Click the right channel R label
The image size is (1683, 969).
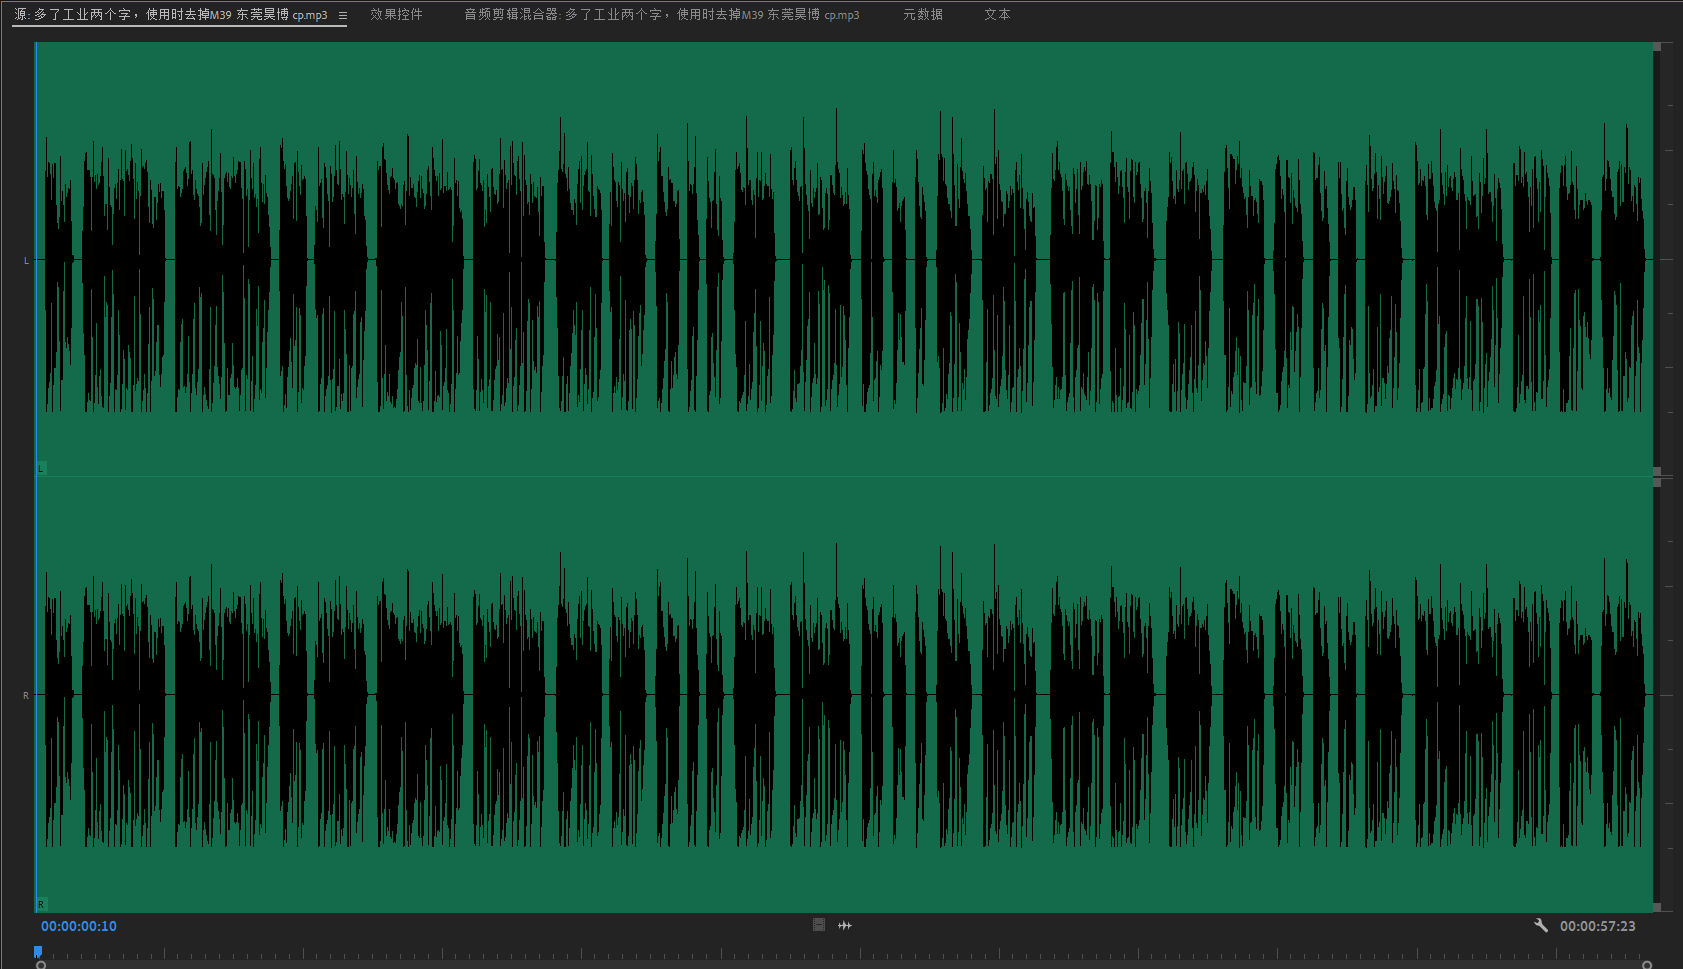click(x=26, y=695)
